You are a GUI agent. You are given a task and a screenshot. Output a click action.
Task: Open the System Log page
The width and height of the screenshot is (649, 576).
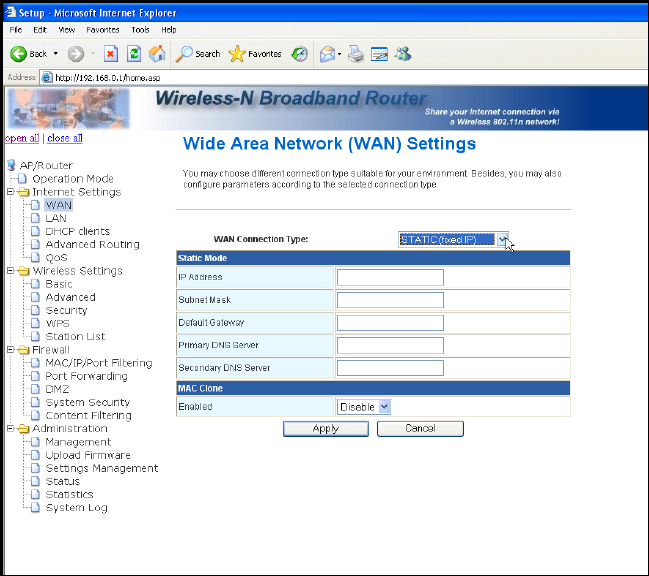tap(76, 508)
